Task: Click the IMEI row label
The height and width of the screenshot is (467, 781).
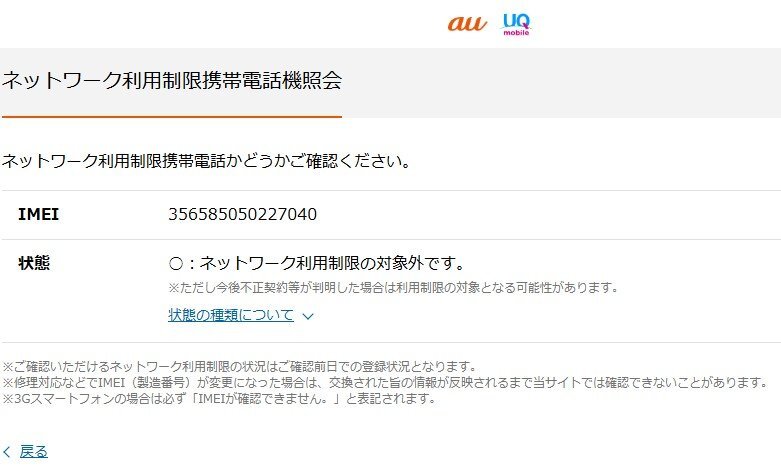Action: [x=38, y=214]
